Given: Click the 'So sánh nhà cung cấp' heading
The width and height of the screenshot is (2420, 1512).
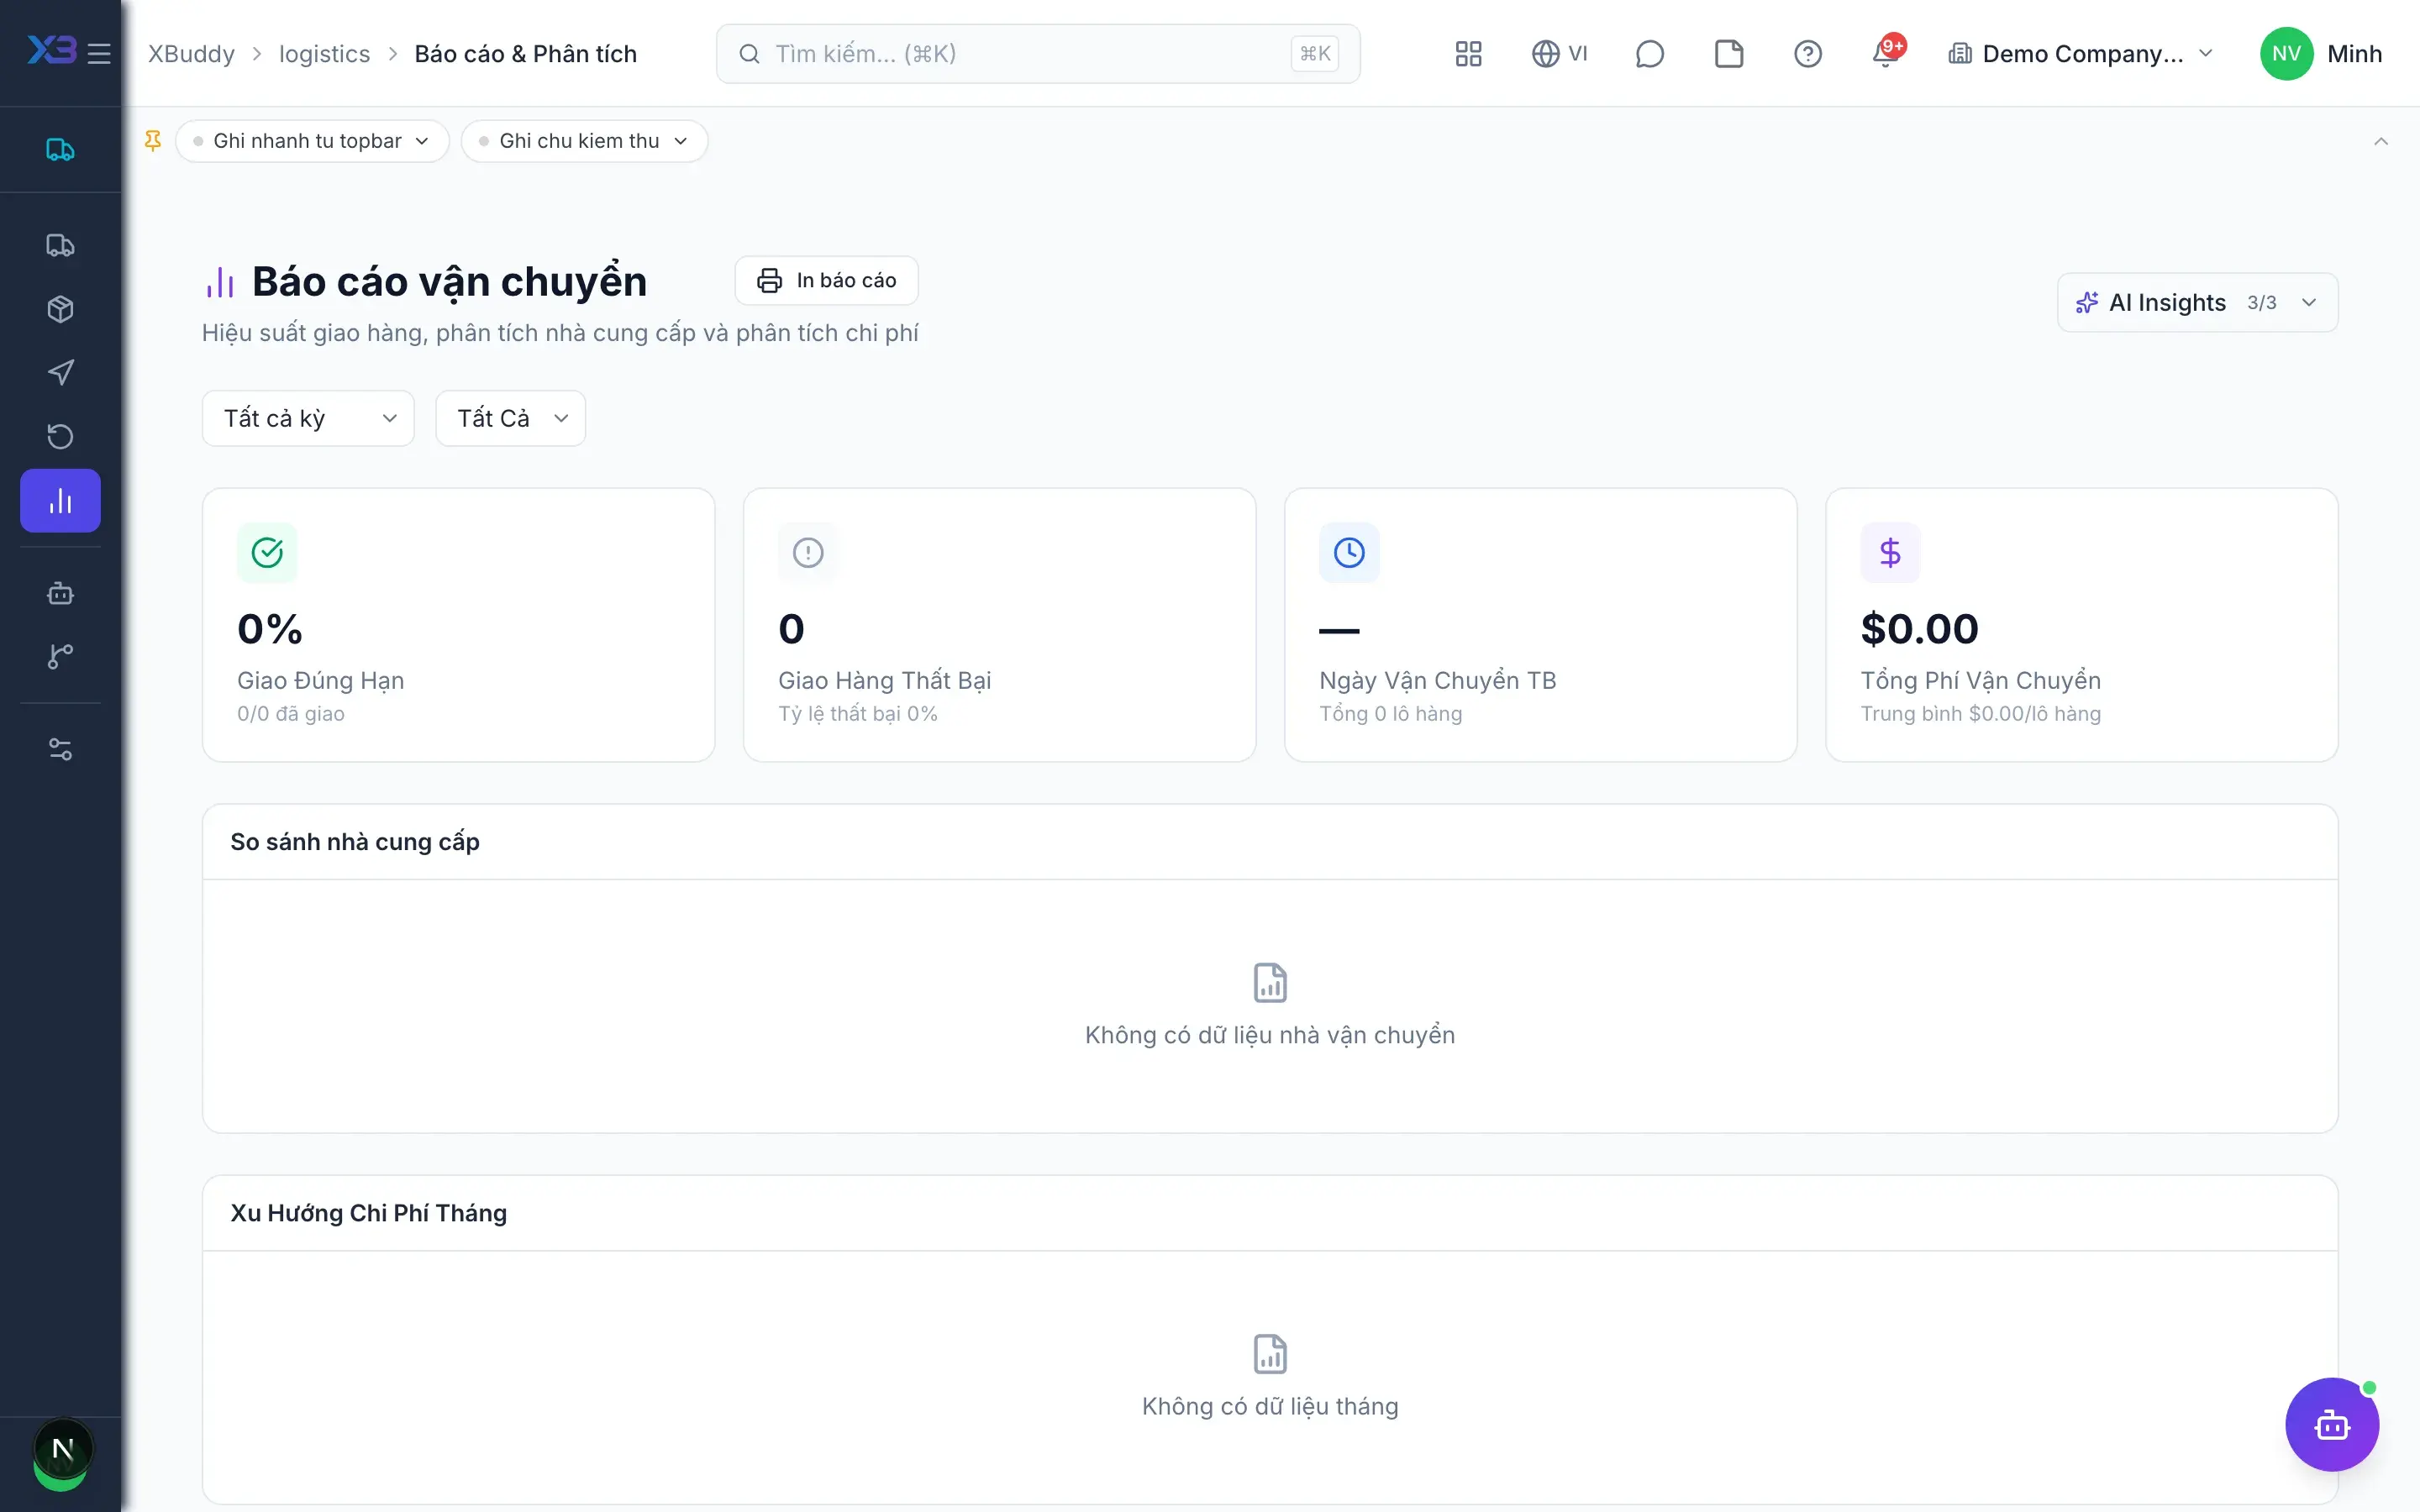Looking at the screenshot, I should (x=355, y=842).
